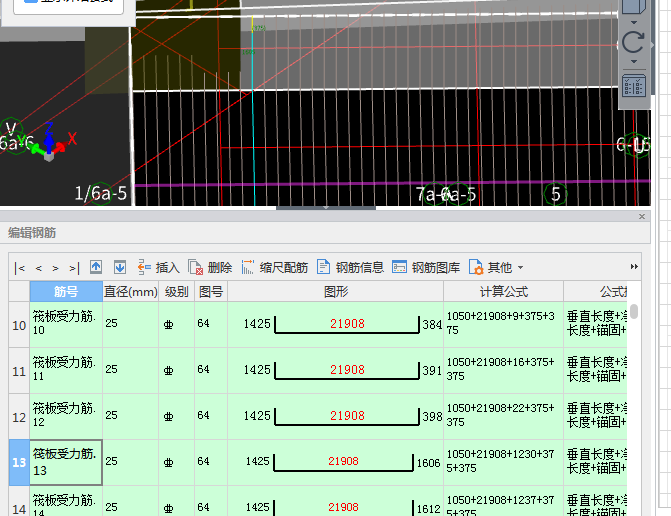
Task: Click formula 1050+21908+1230+375+375
Action: coord(500,461)
